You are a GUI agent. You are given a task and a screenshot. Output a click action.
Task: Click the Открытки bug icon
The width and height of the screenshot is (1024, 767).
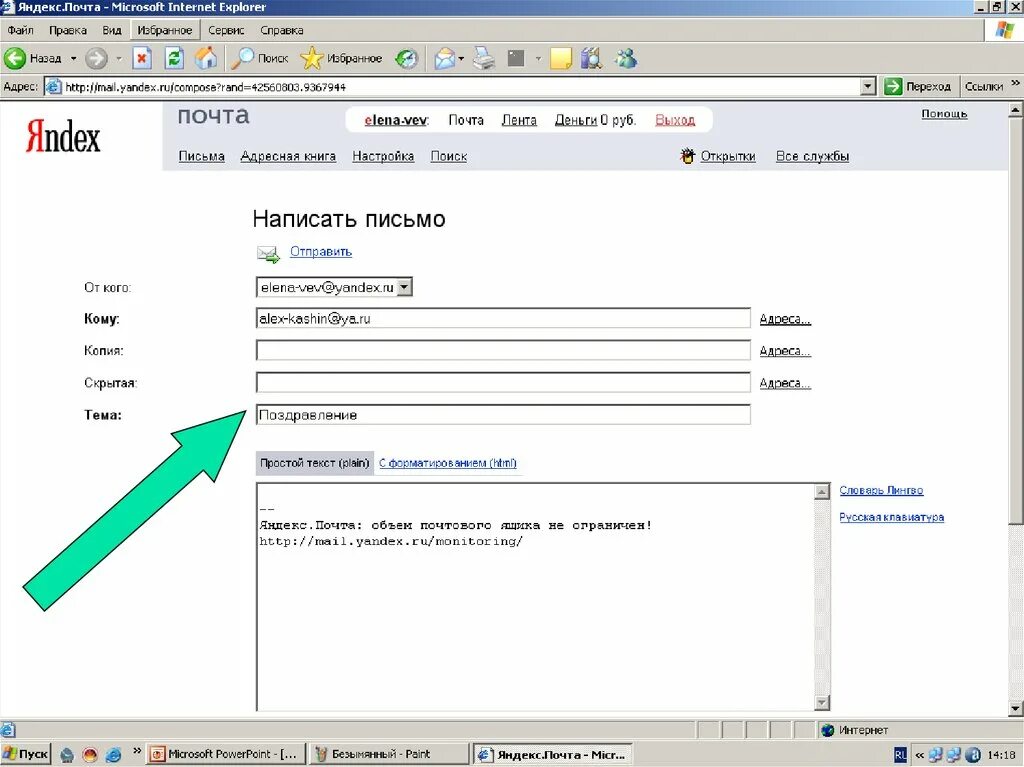687,156
